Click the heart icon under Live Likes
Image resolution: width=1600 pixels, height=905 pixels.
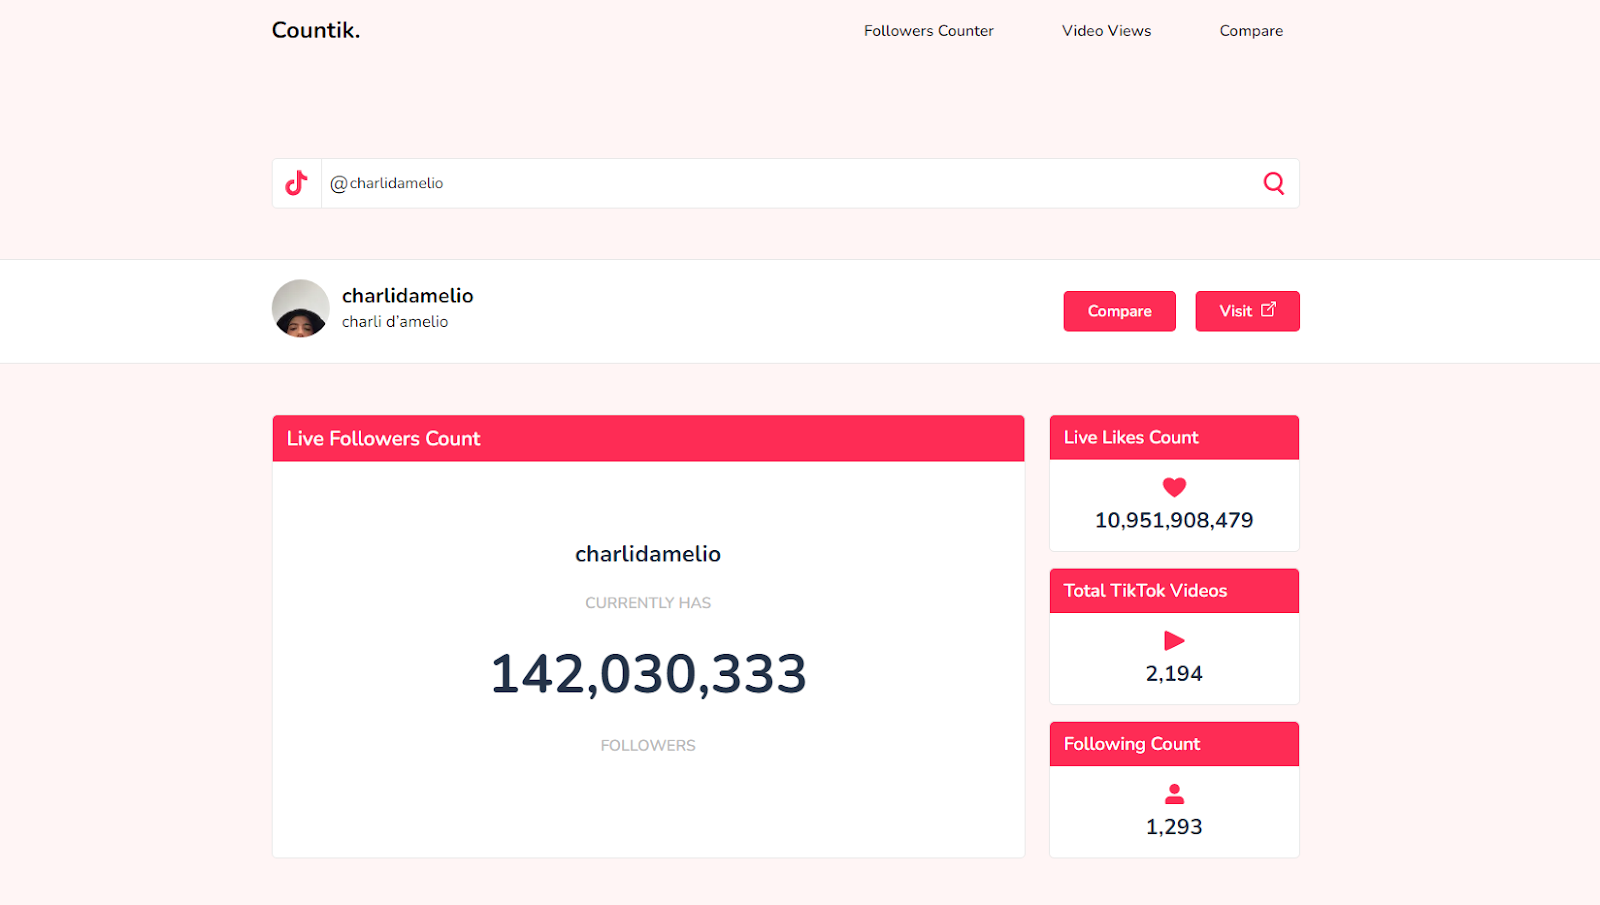[1175, 487]
